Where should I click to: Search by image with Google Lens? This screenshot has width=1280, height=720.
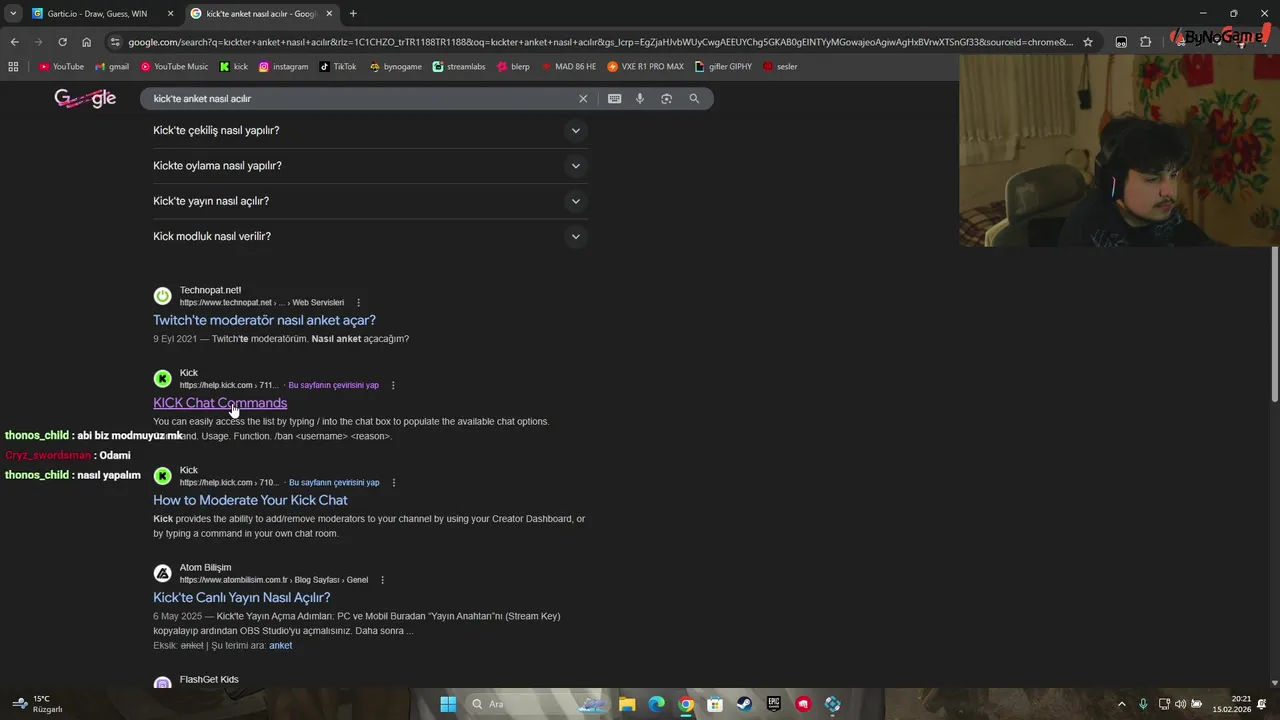[x=667, y=99]
